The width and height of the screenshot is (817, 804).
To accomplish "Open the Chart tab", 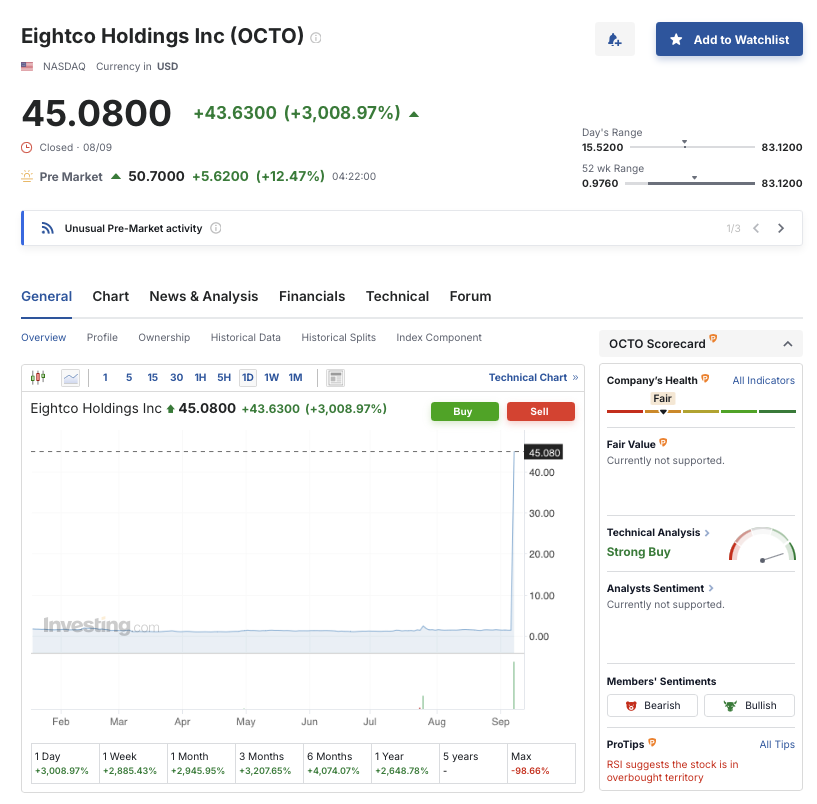I will pos(110,296).
